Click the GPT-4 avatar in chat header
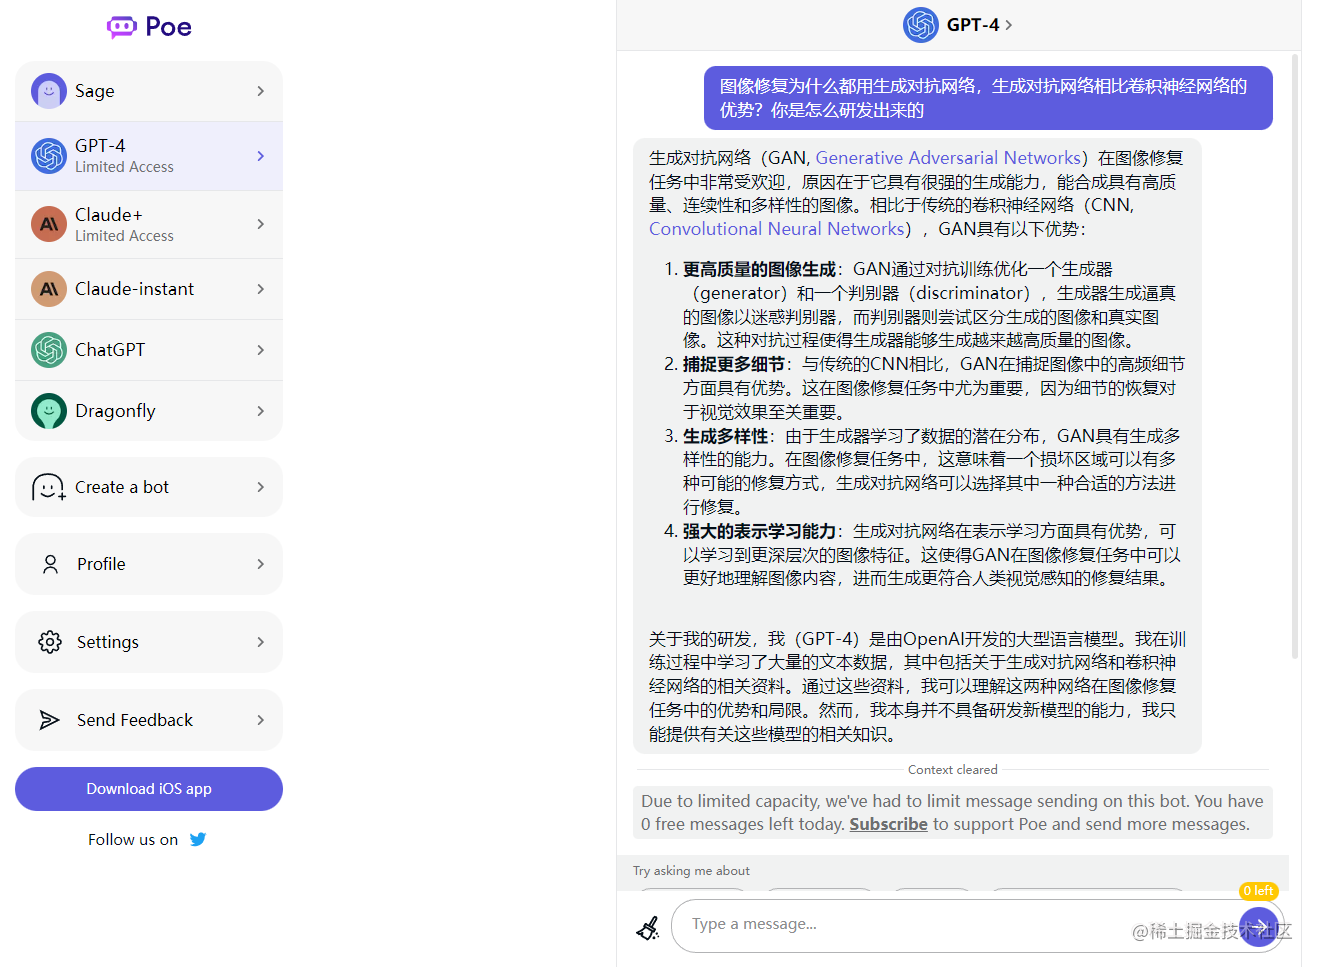This screenshot has width=1318, height=967. [921, 25]
